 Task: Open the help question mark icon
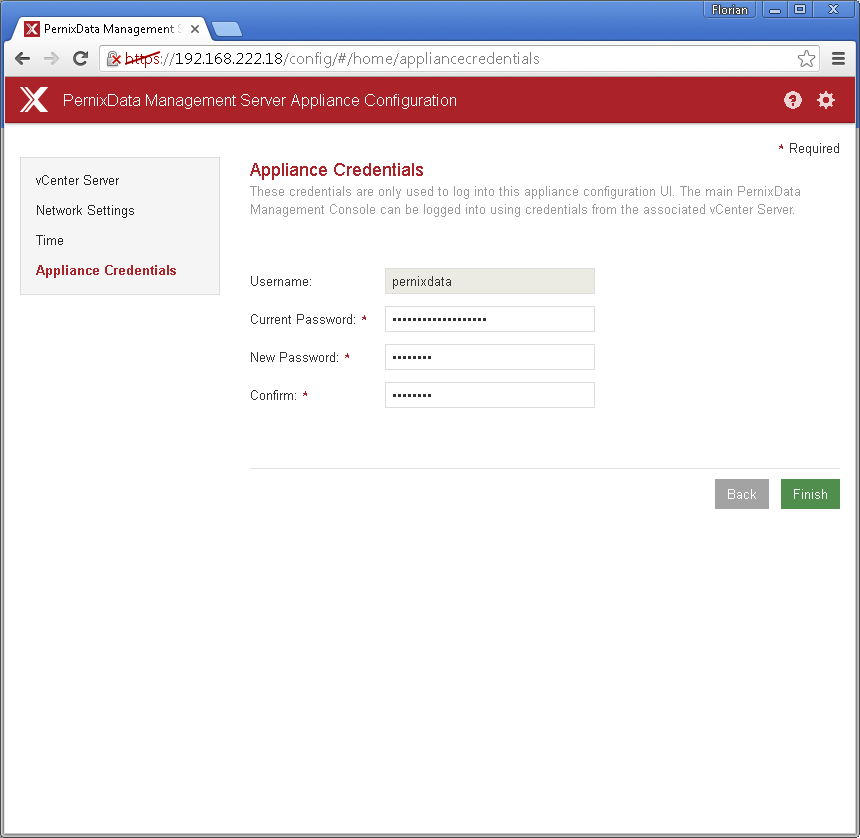(x=793, y=100)
